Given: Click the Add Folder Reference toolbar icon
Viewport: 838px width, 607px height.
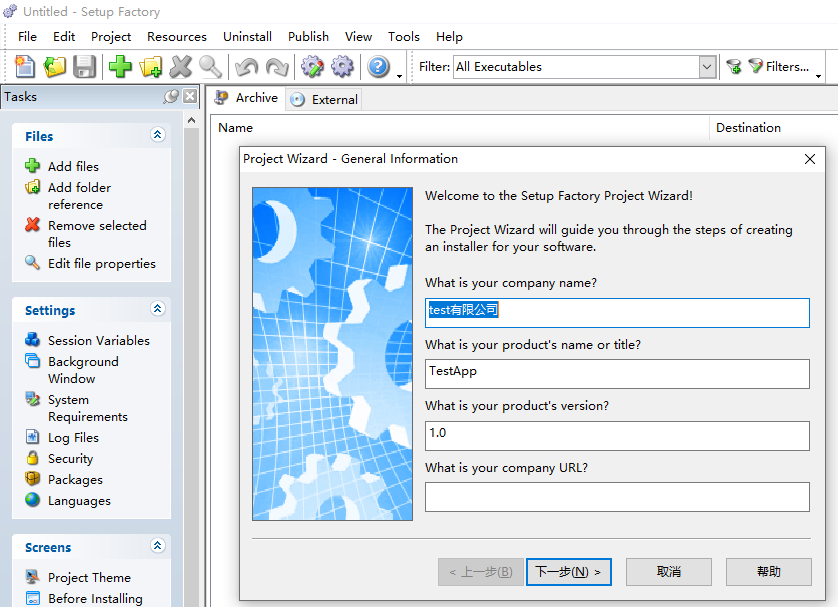Looking at the screenshot, I should coord(151,67).
